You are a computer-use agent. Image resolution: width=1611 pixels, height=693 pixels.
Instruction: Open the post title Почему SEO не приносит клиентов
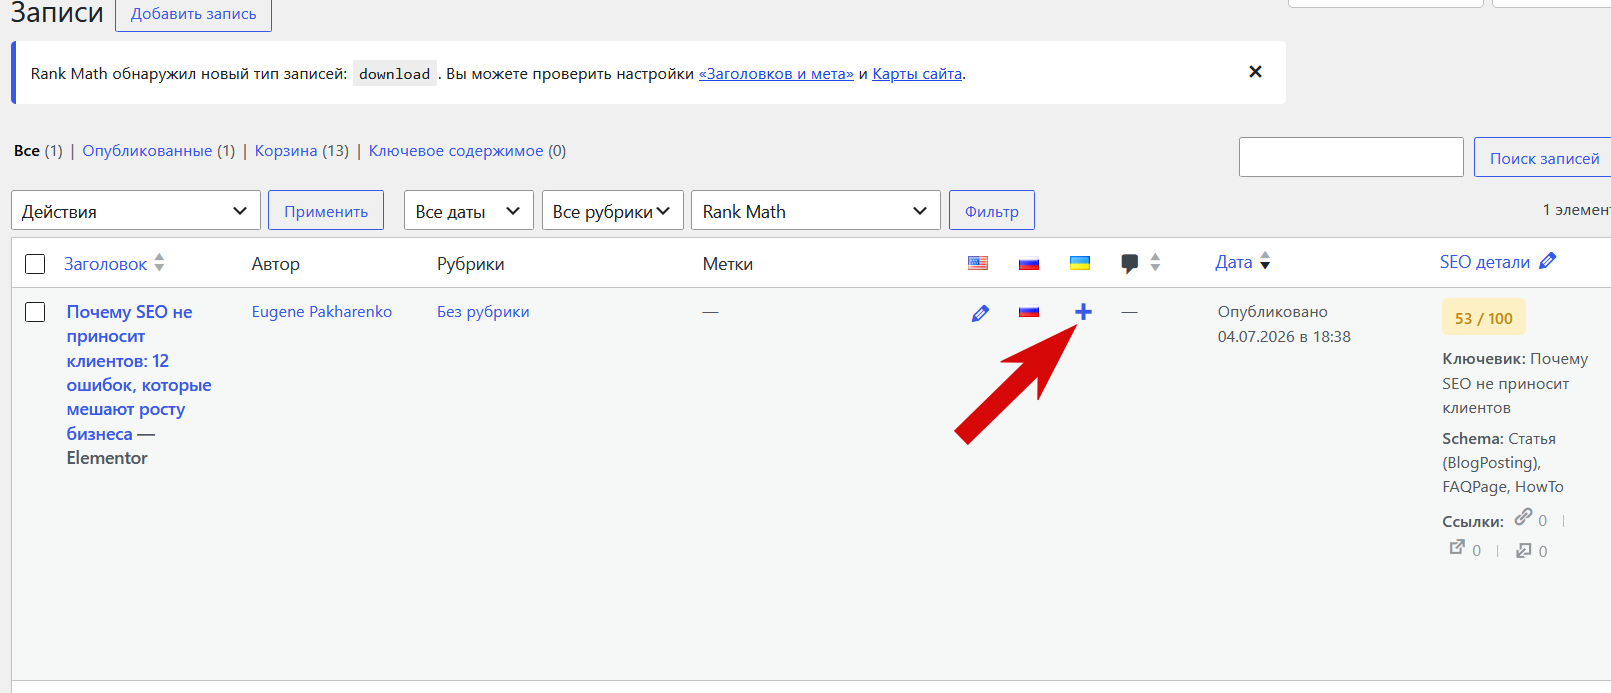pos(139,373)
